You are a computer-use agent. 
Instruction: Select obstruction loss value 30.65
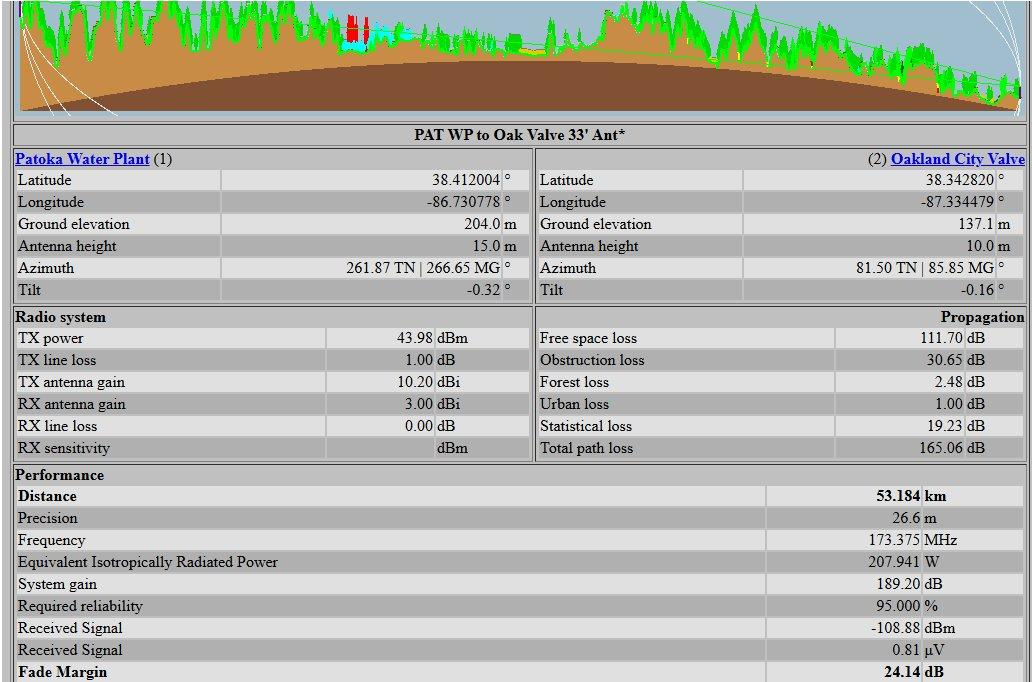(x=946, y=360)
